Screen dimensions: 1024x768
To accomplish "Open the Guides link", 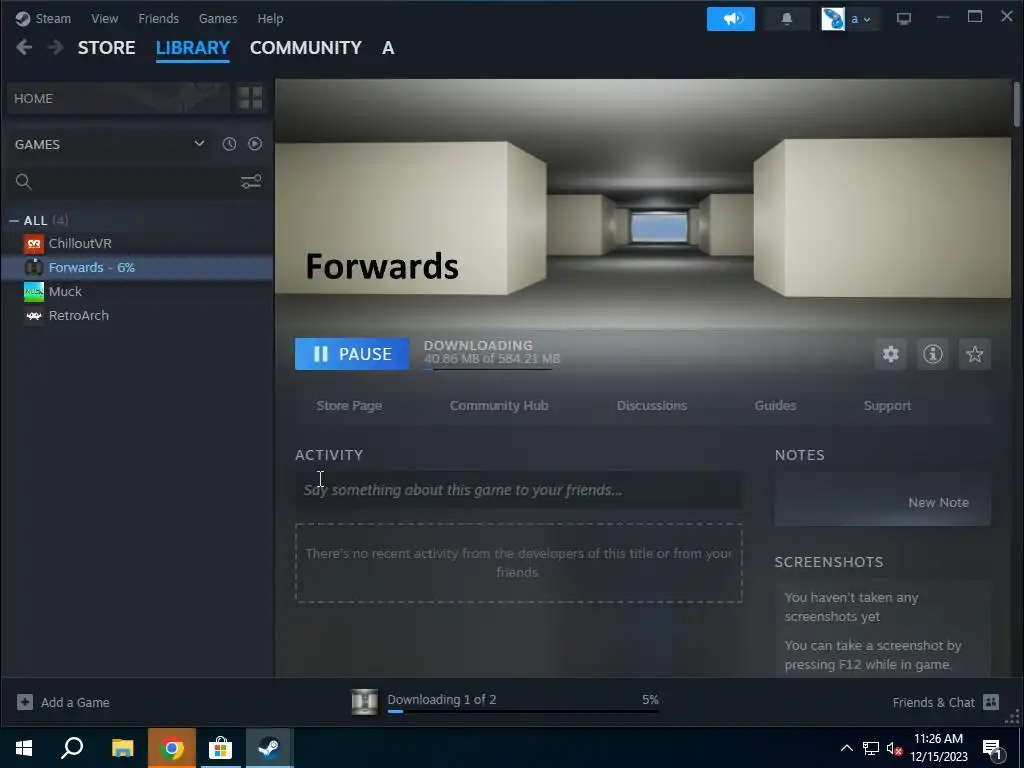I will pyautogui.click(x=775, y=406).
